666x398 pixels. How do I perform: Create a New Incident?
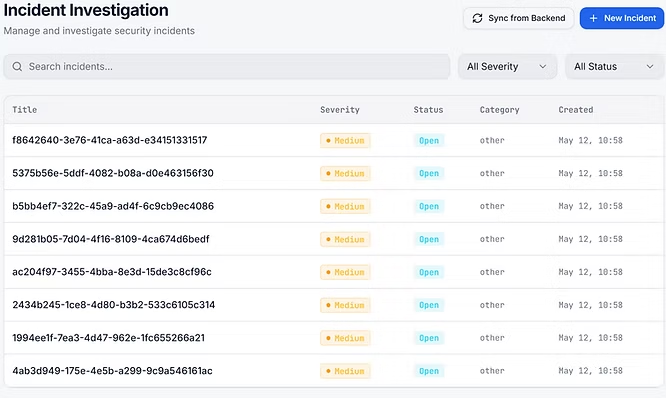pos(622,18)
